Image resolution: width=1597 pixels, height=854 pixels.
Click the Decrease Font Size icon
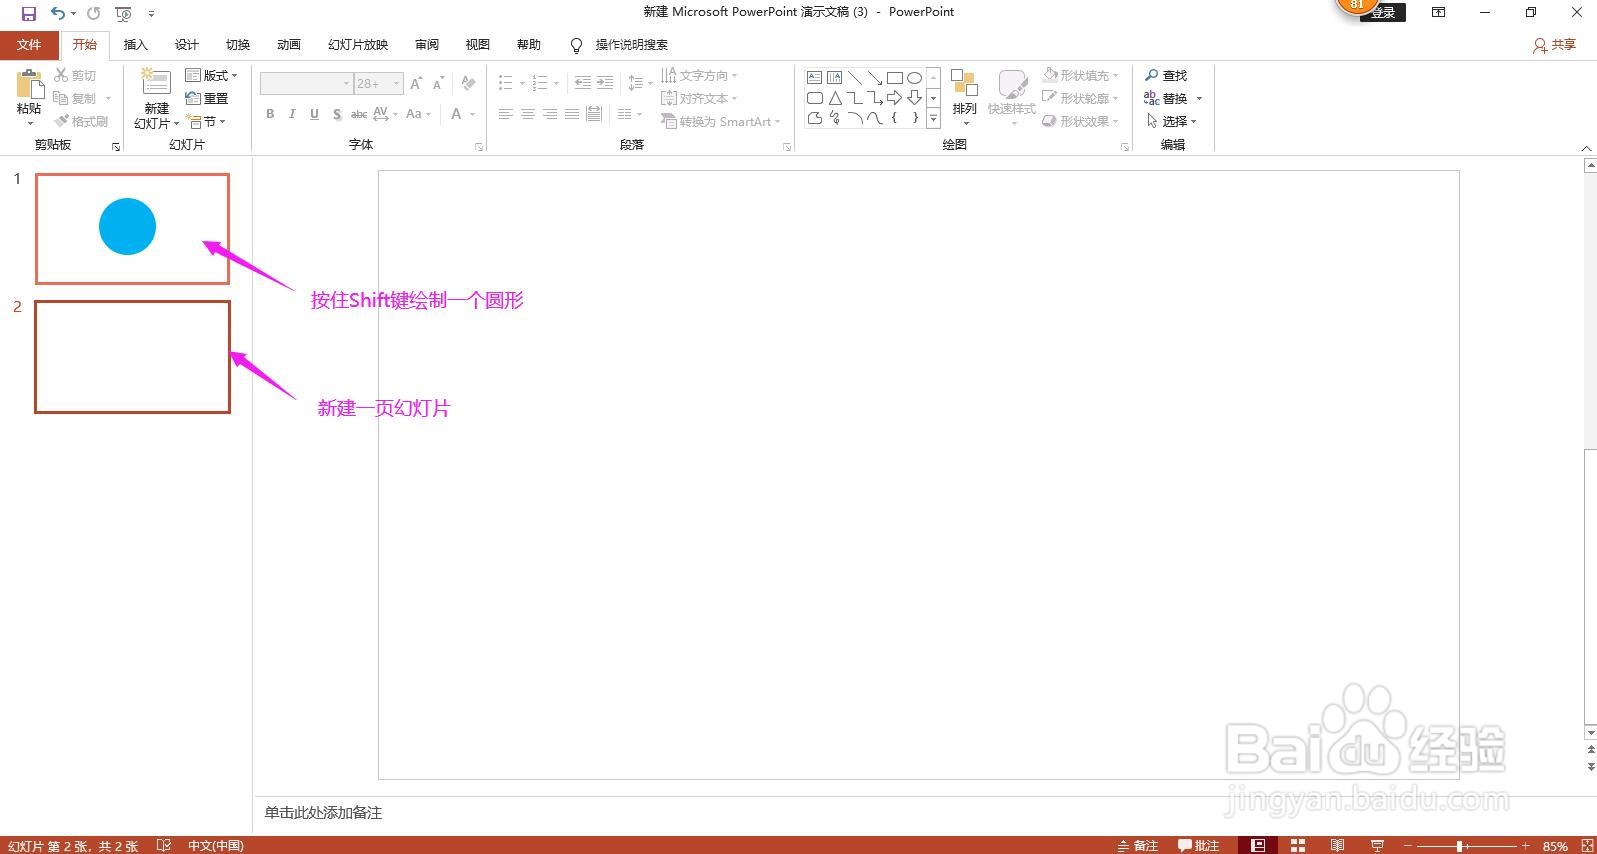(x=438, y=84)
